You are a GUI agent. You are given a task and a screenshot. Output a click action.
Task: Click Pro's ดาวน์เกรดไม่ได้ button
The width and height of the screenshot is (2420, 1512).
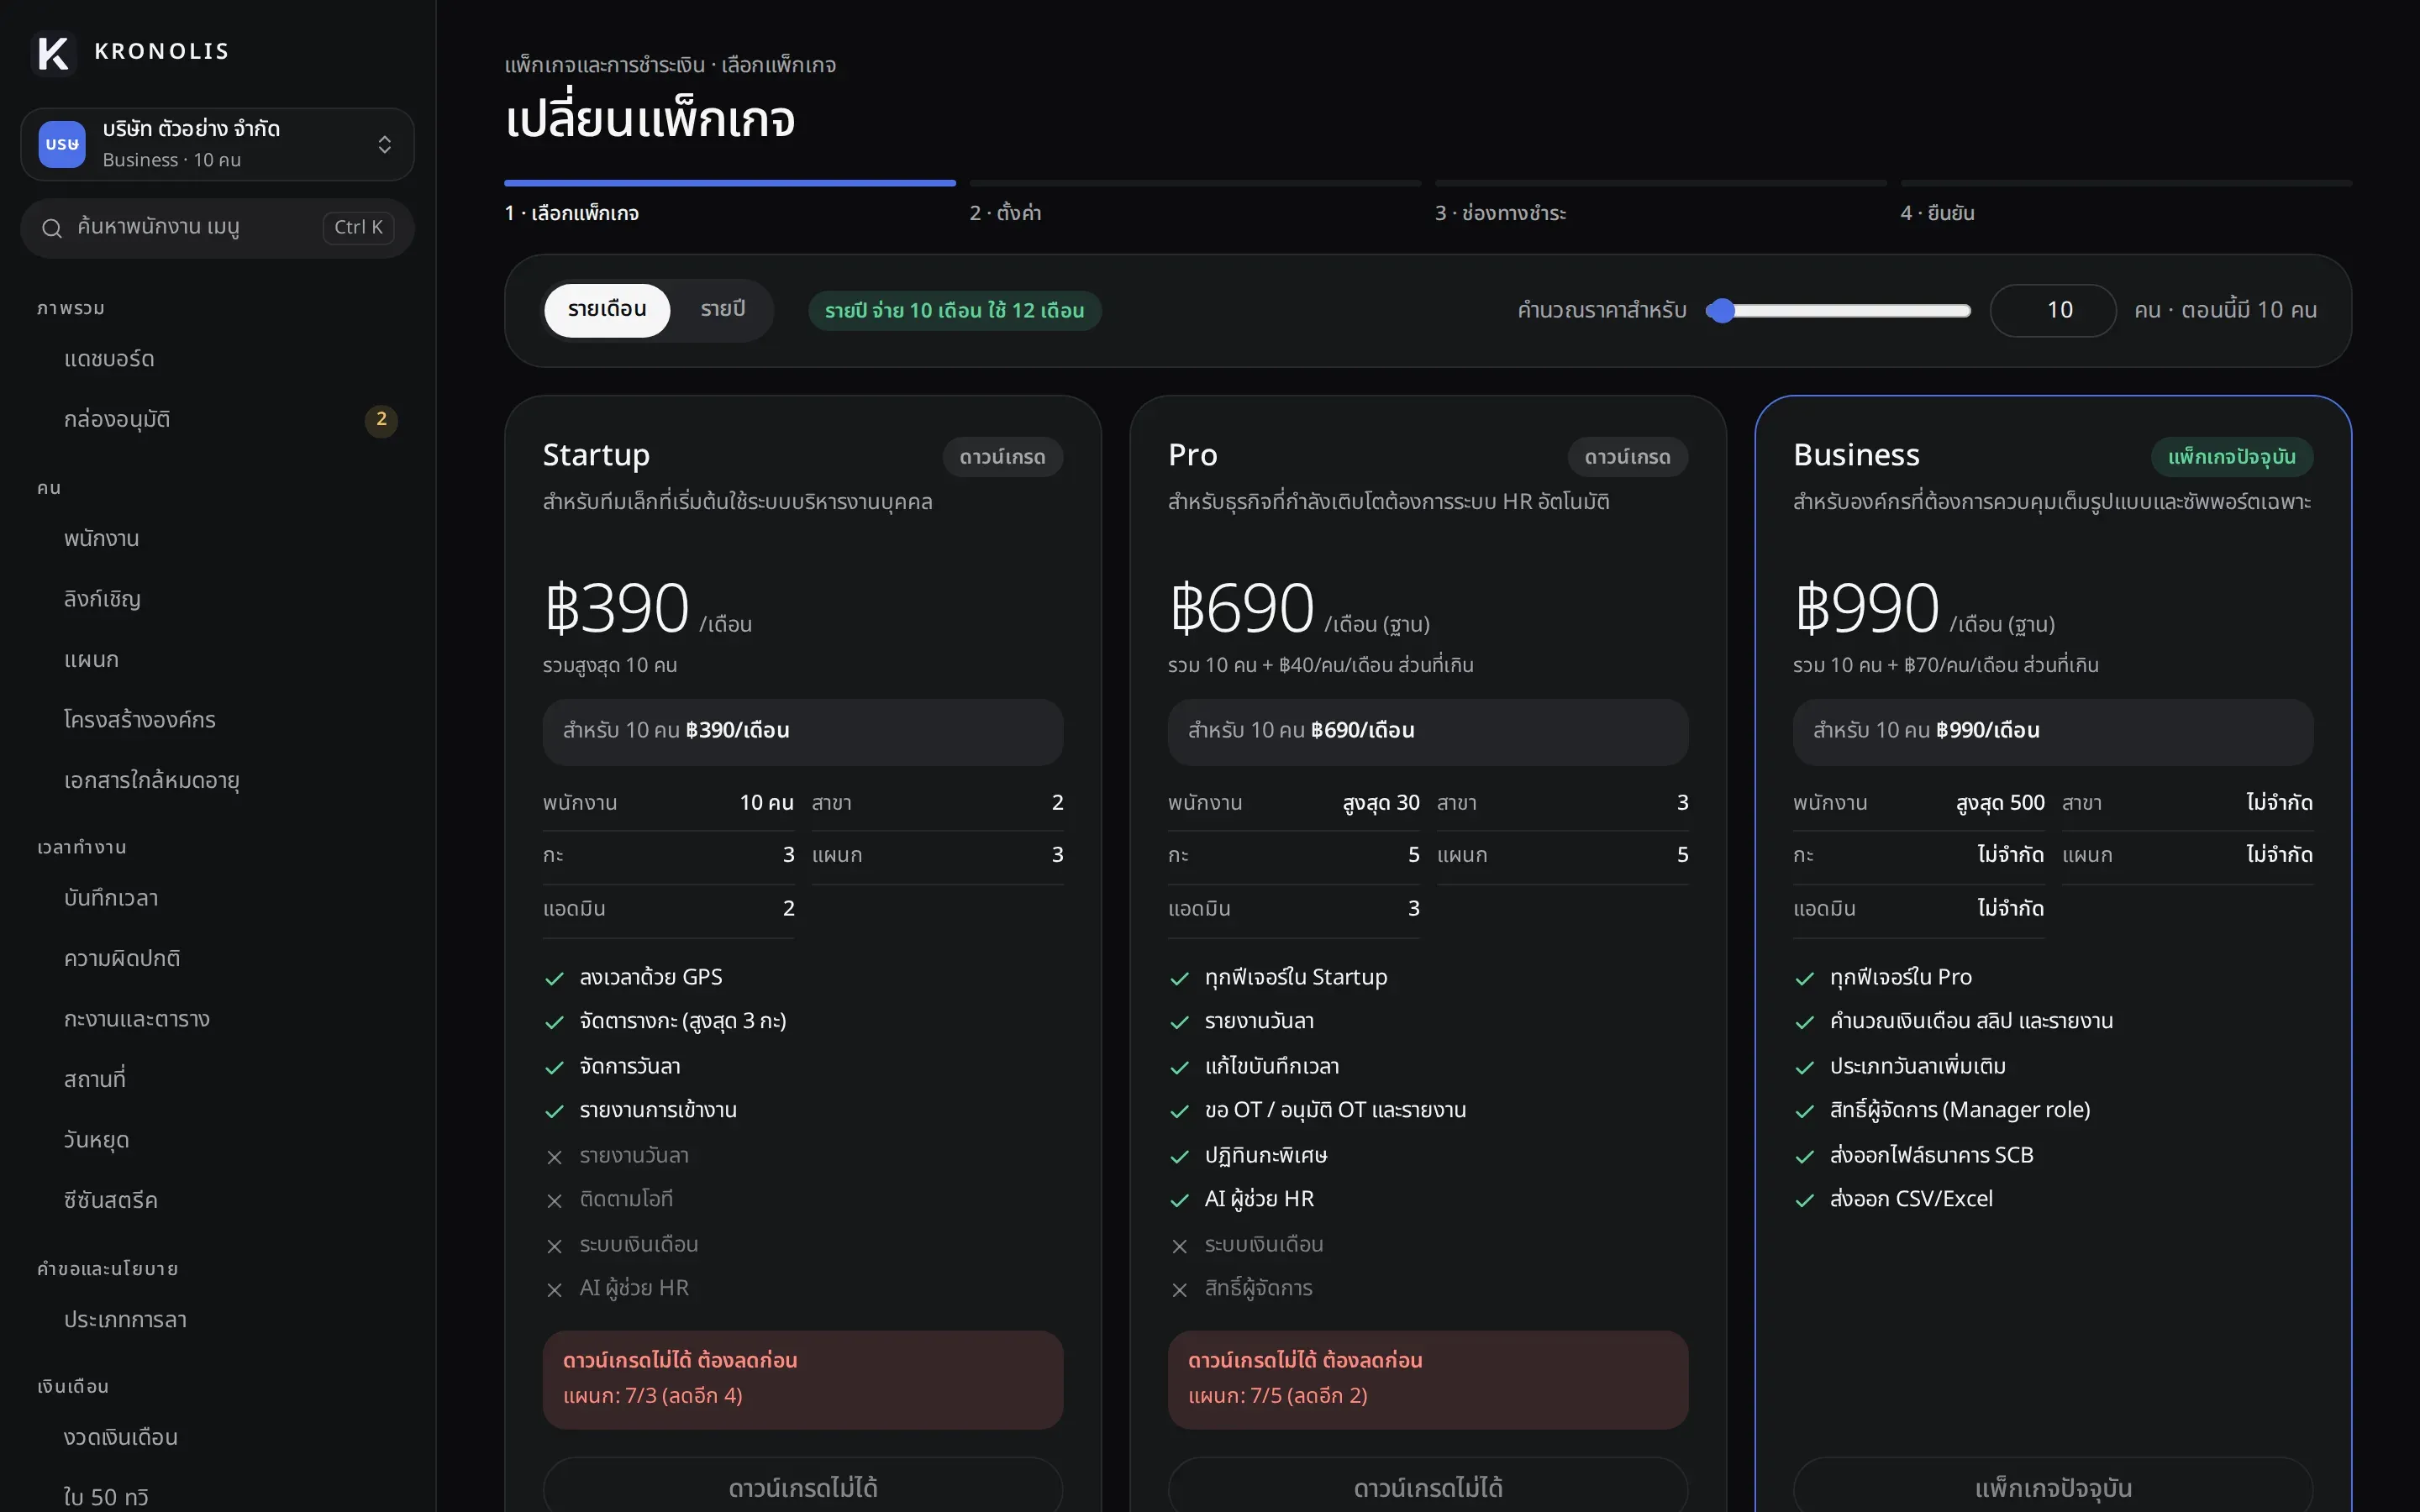tap(1428, 1487)
